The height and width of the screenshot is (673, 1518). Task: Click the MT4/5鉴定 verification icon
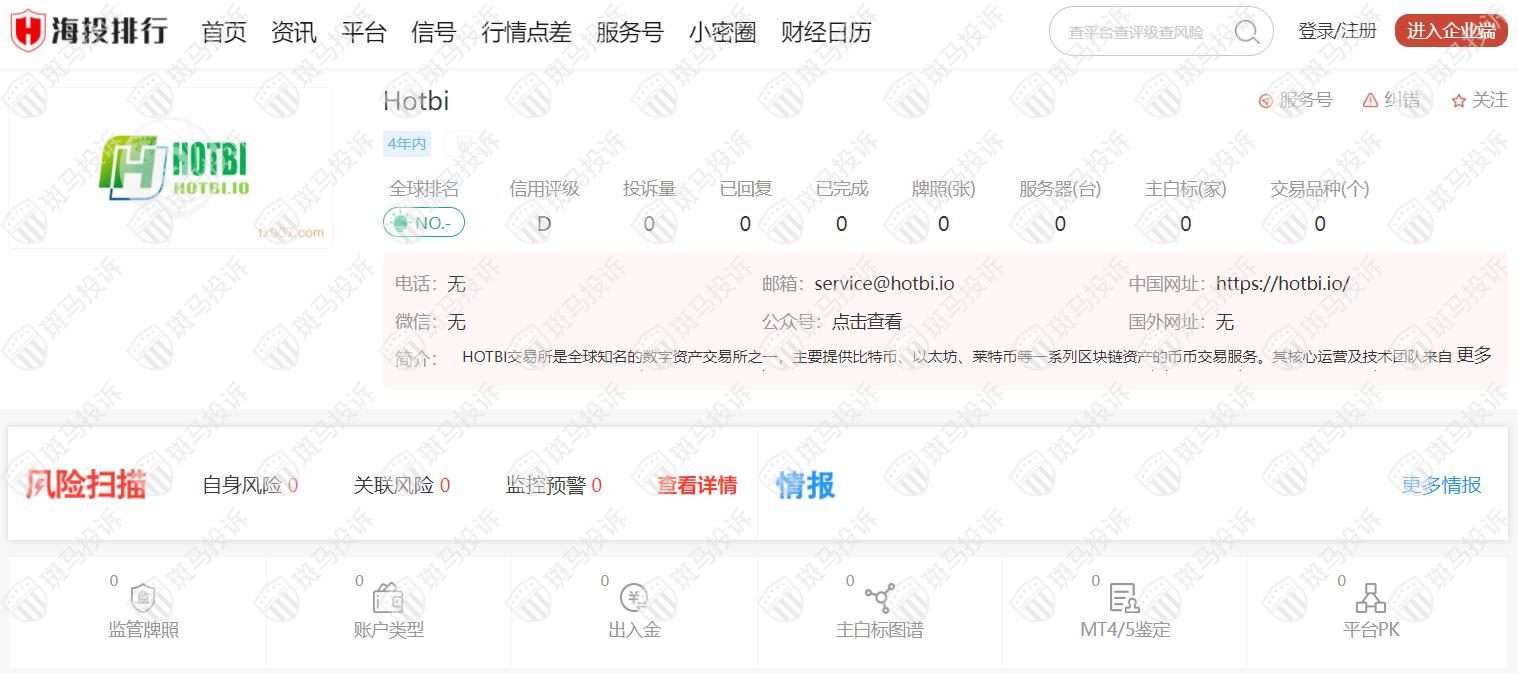point(1125,599)
